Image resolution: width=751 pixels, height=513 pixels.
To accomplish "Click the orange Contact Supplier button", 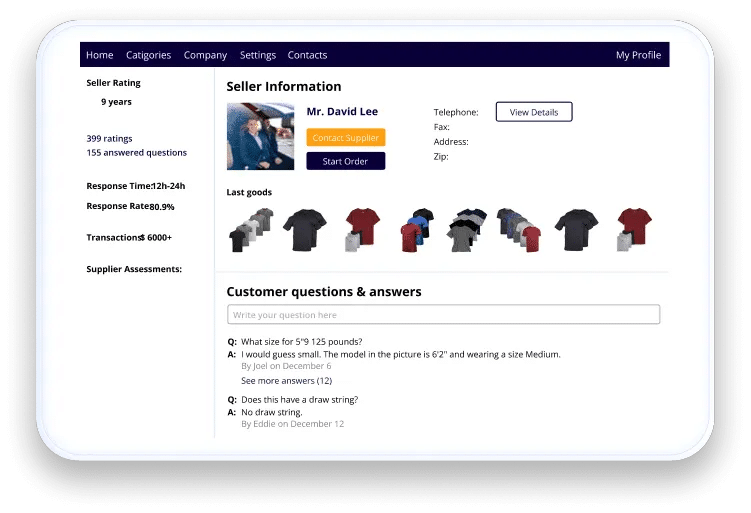I will 345,138.
